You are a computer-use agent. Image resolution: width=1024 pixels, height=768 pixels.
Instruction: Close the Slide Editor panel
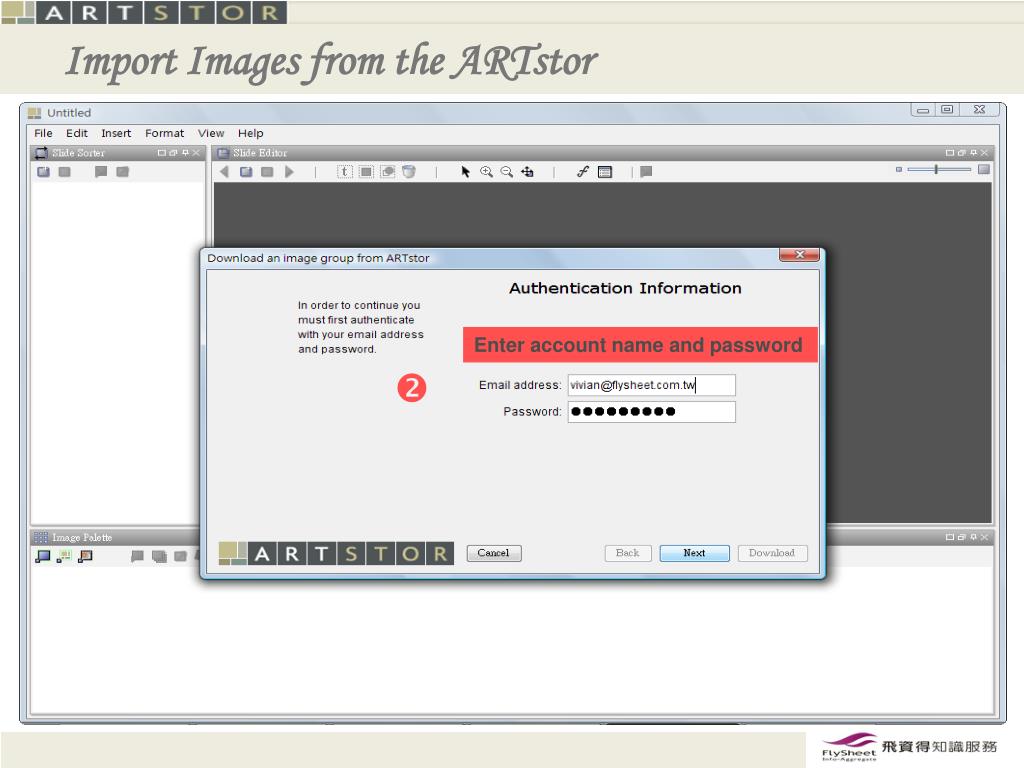984,153
